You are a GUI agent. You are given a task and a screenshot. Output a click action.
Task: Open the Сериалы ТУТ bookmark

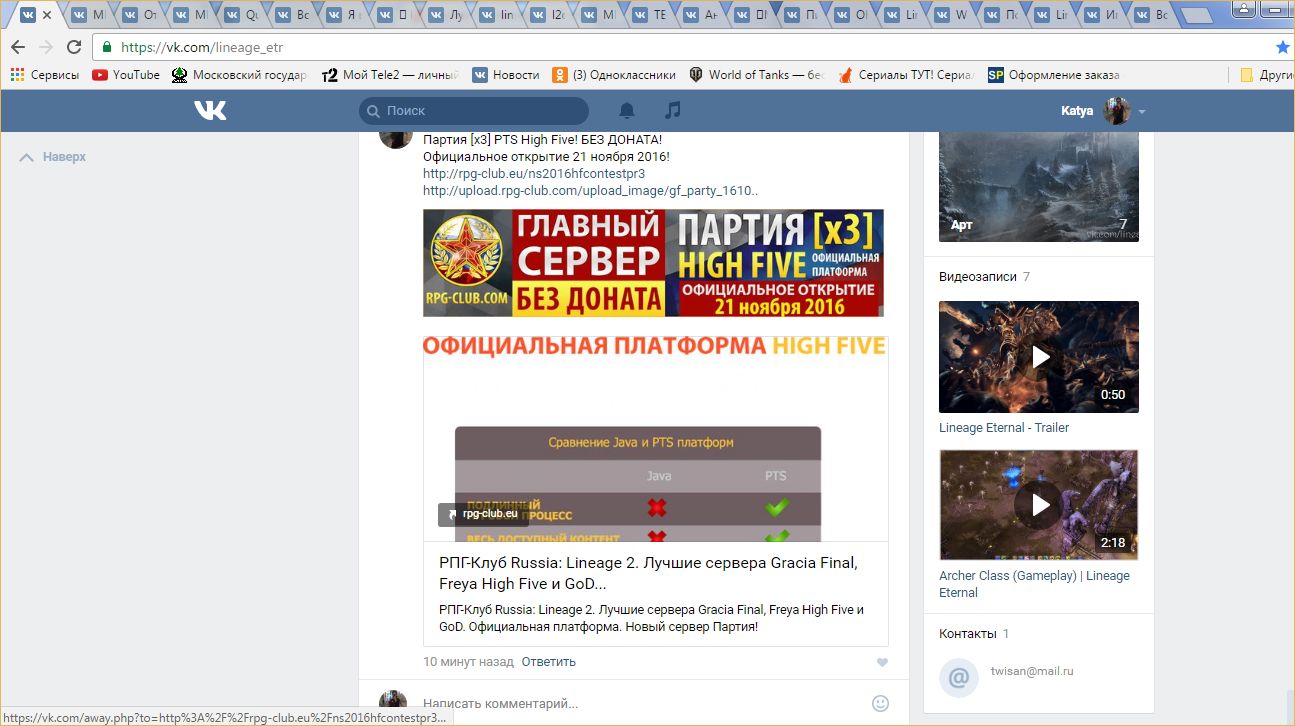907,75
